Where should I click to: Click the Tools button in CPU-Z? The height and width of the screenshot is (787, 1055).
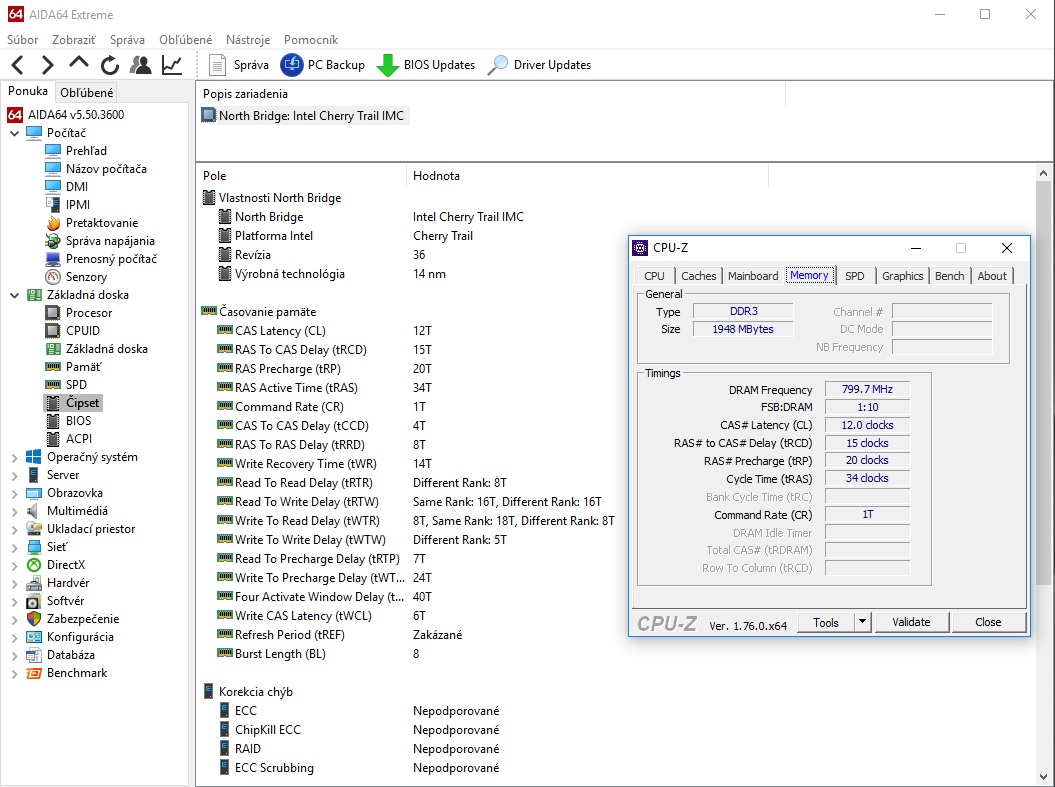[826, 622]
